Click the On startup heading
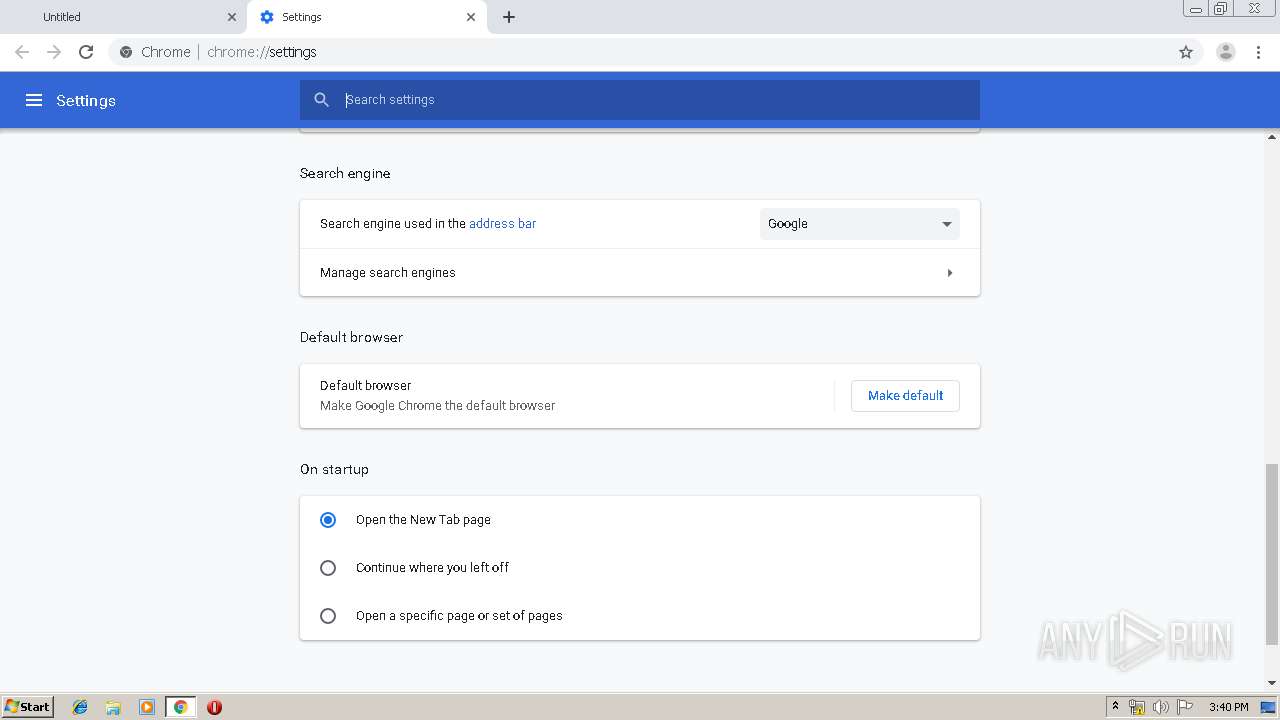 click(x=334, y=469)
